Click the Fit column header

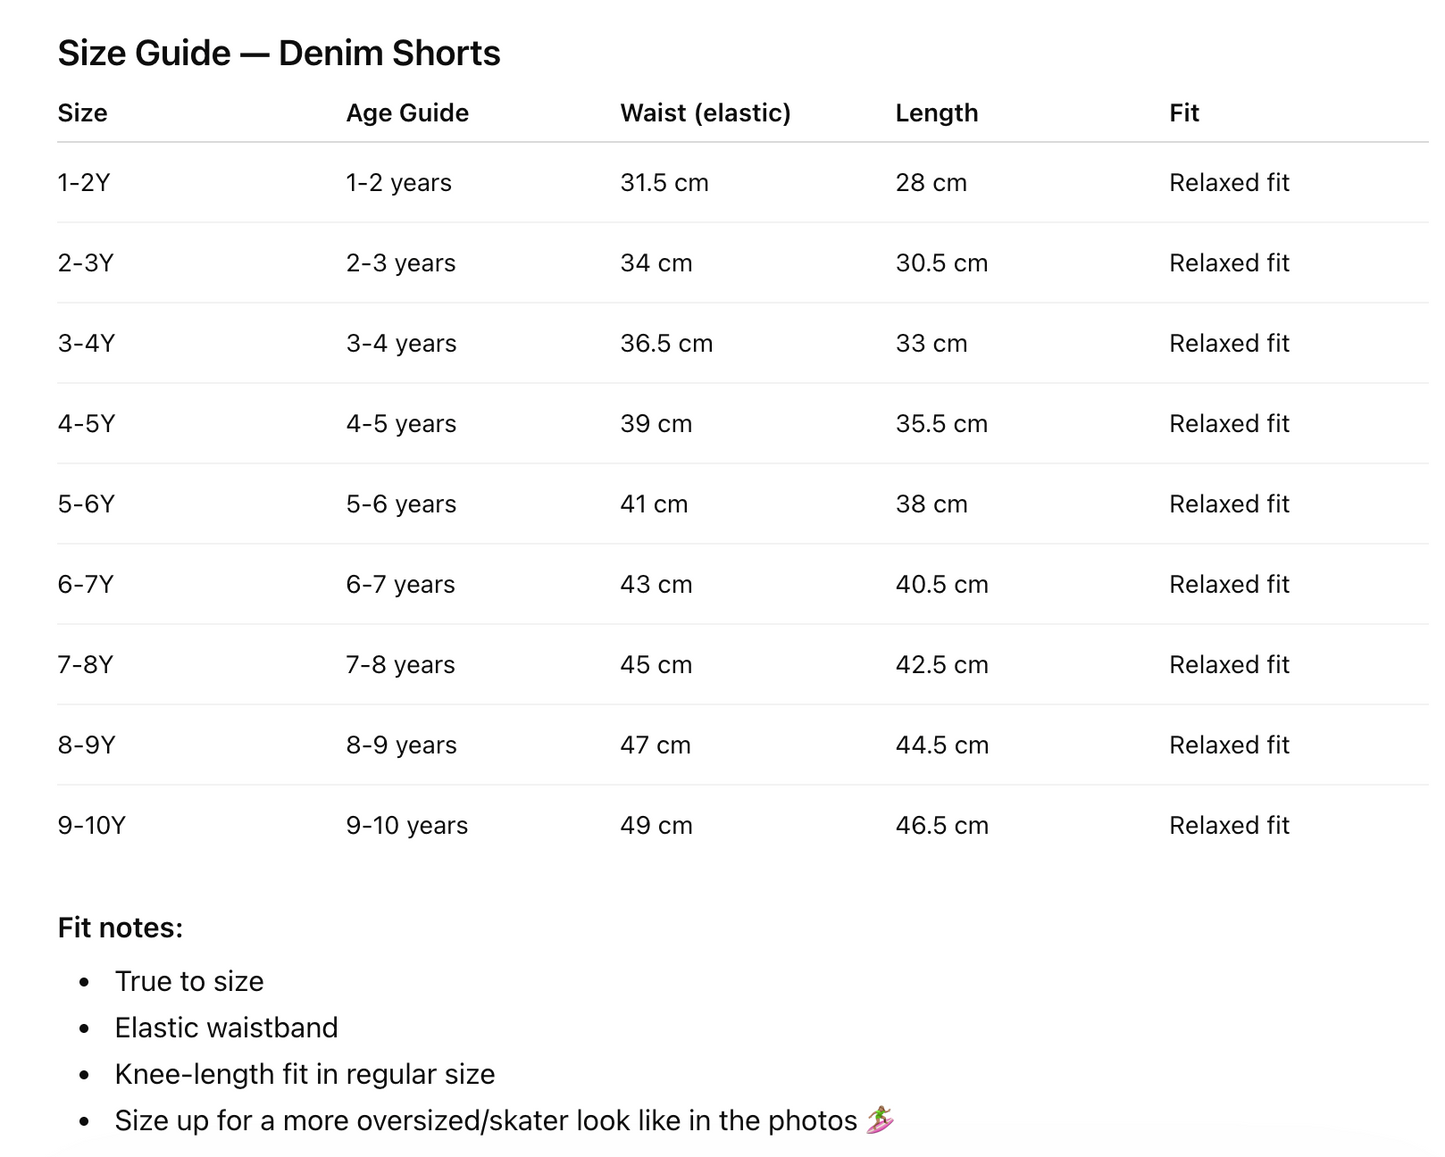1184,113
